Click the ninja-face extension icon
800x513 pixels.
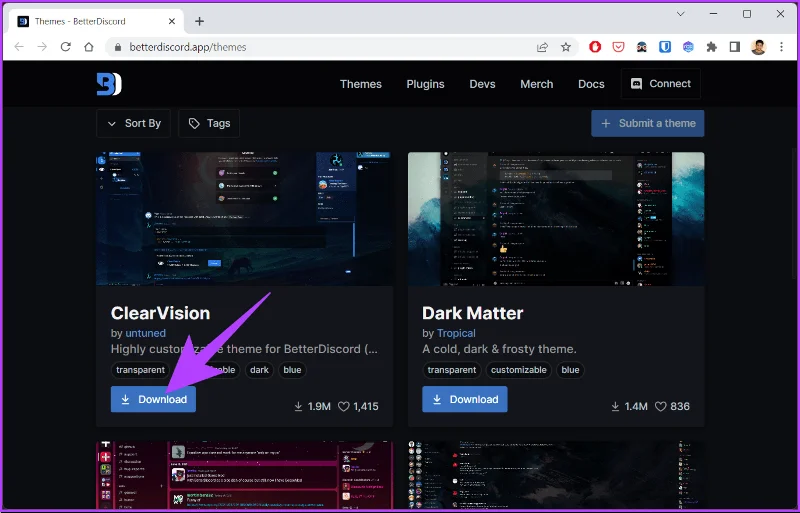pos(641,47)
